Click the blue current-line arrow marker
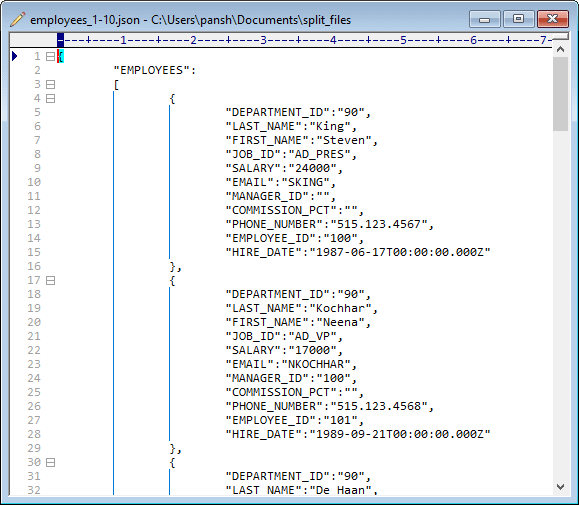 coord(14,56)
